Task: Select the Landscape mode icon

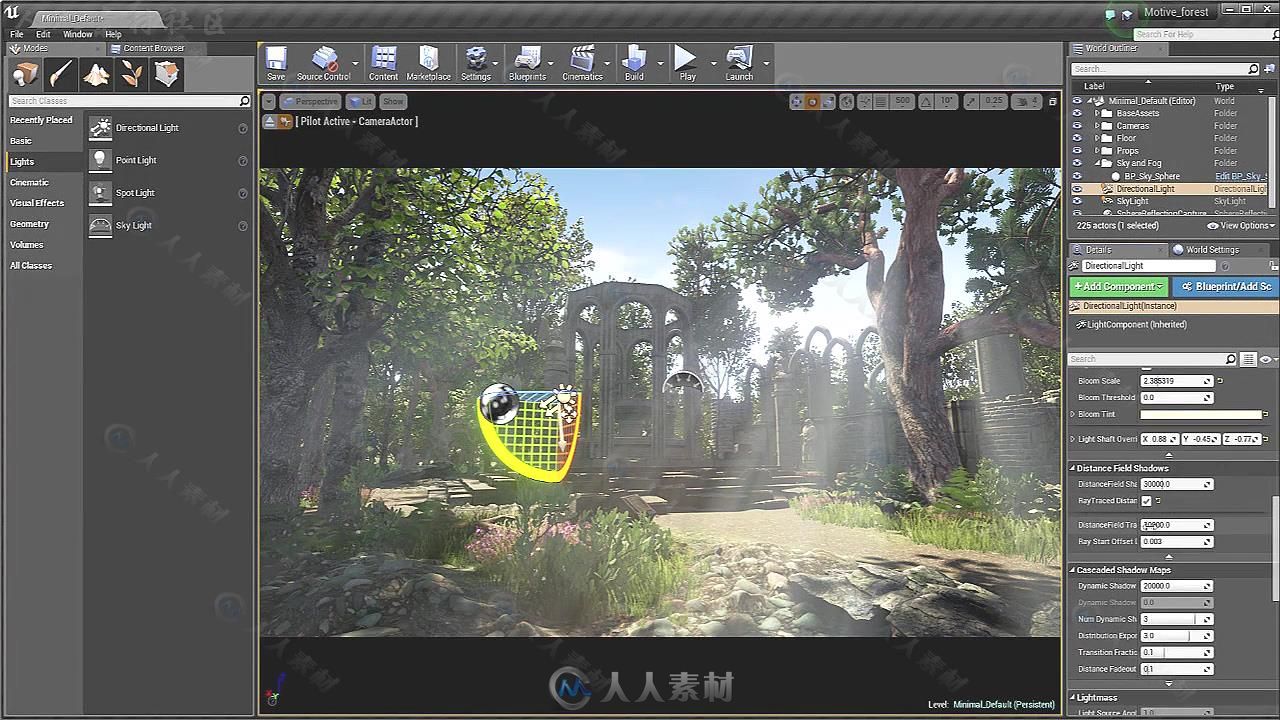Action: click(x=96, y=74)
